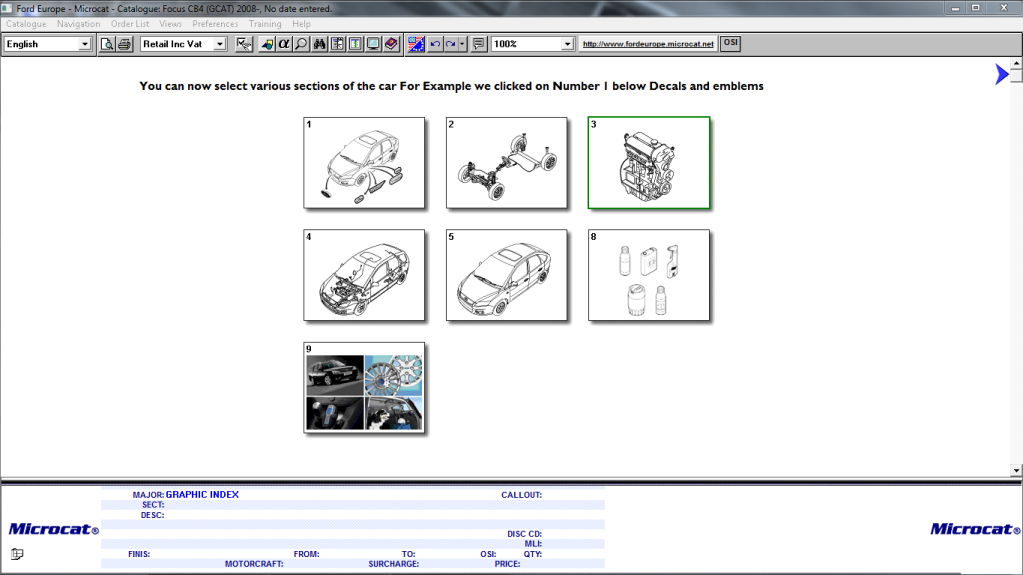Click the purple book toolbar icon

point(391,44)
